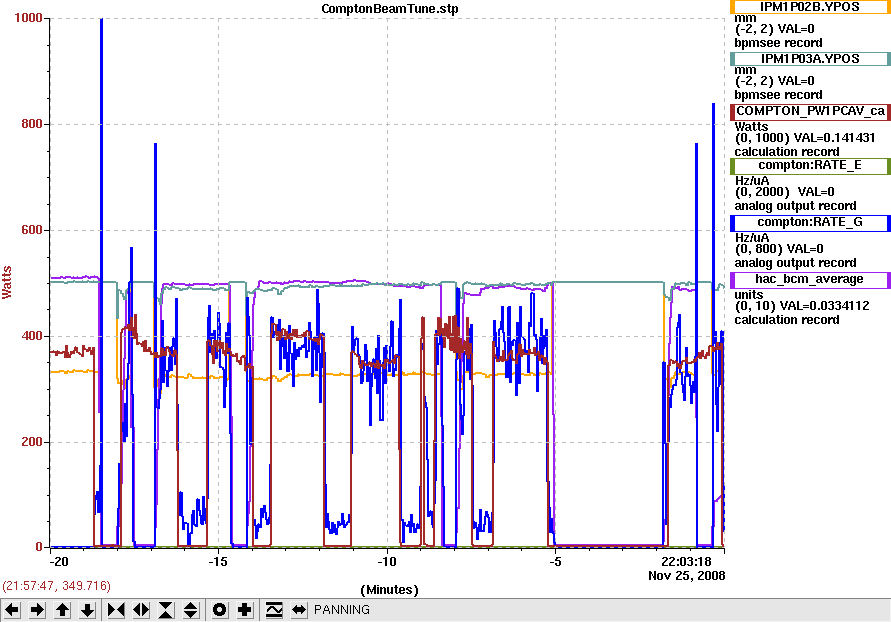Image resolution: width=891 pixels, height=622 pixels.
Task: Select the compton:RATE_G legend entry
Action: coord(810,223)
